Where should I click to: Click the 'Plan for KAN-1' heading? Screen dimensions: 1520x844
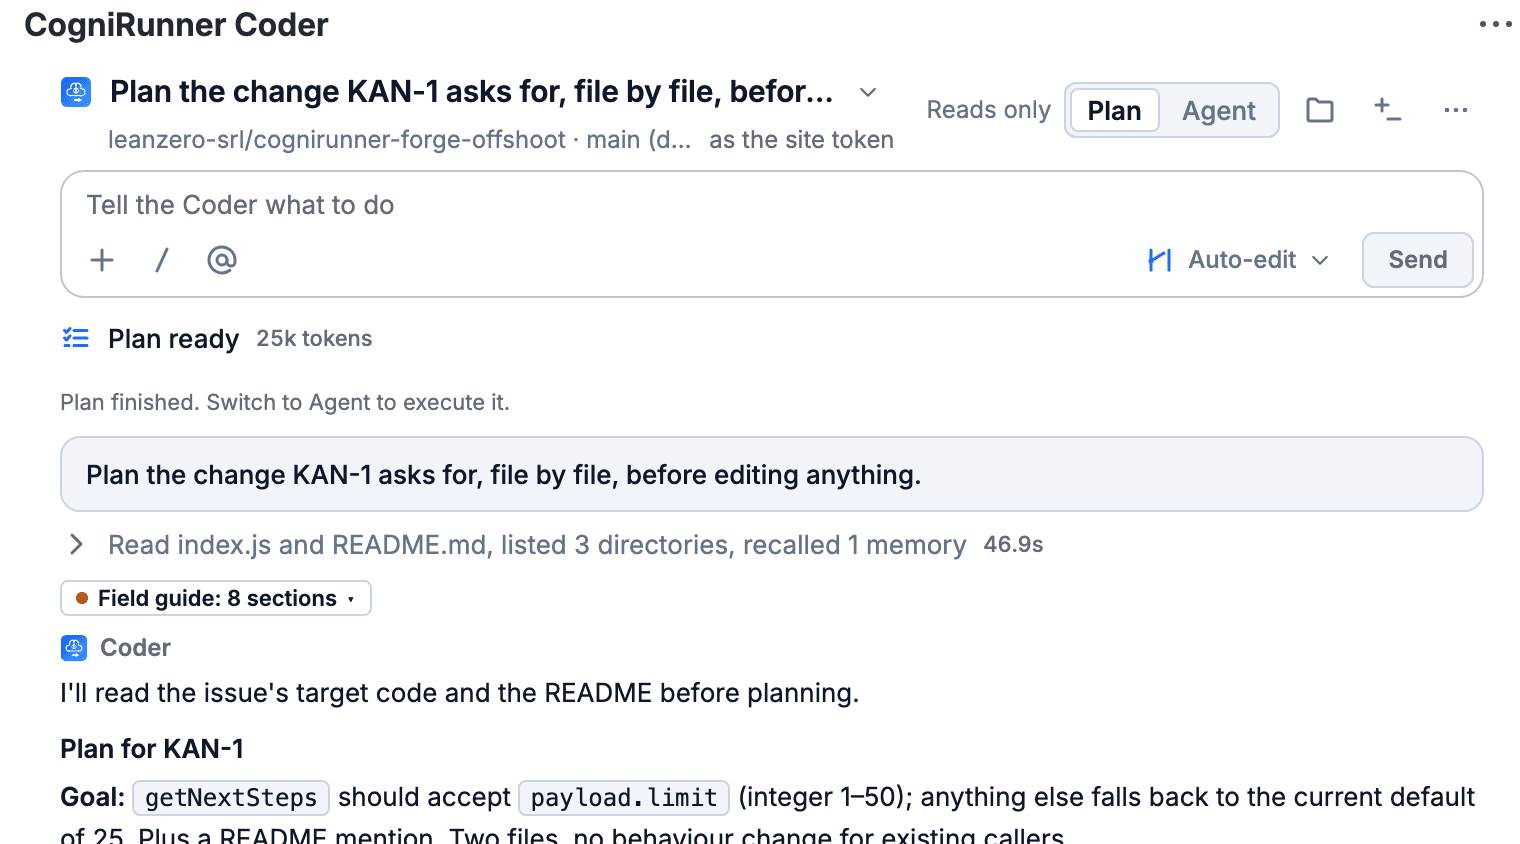coord(152,749)
